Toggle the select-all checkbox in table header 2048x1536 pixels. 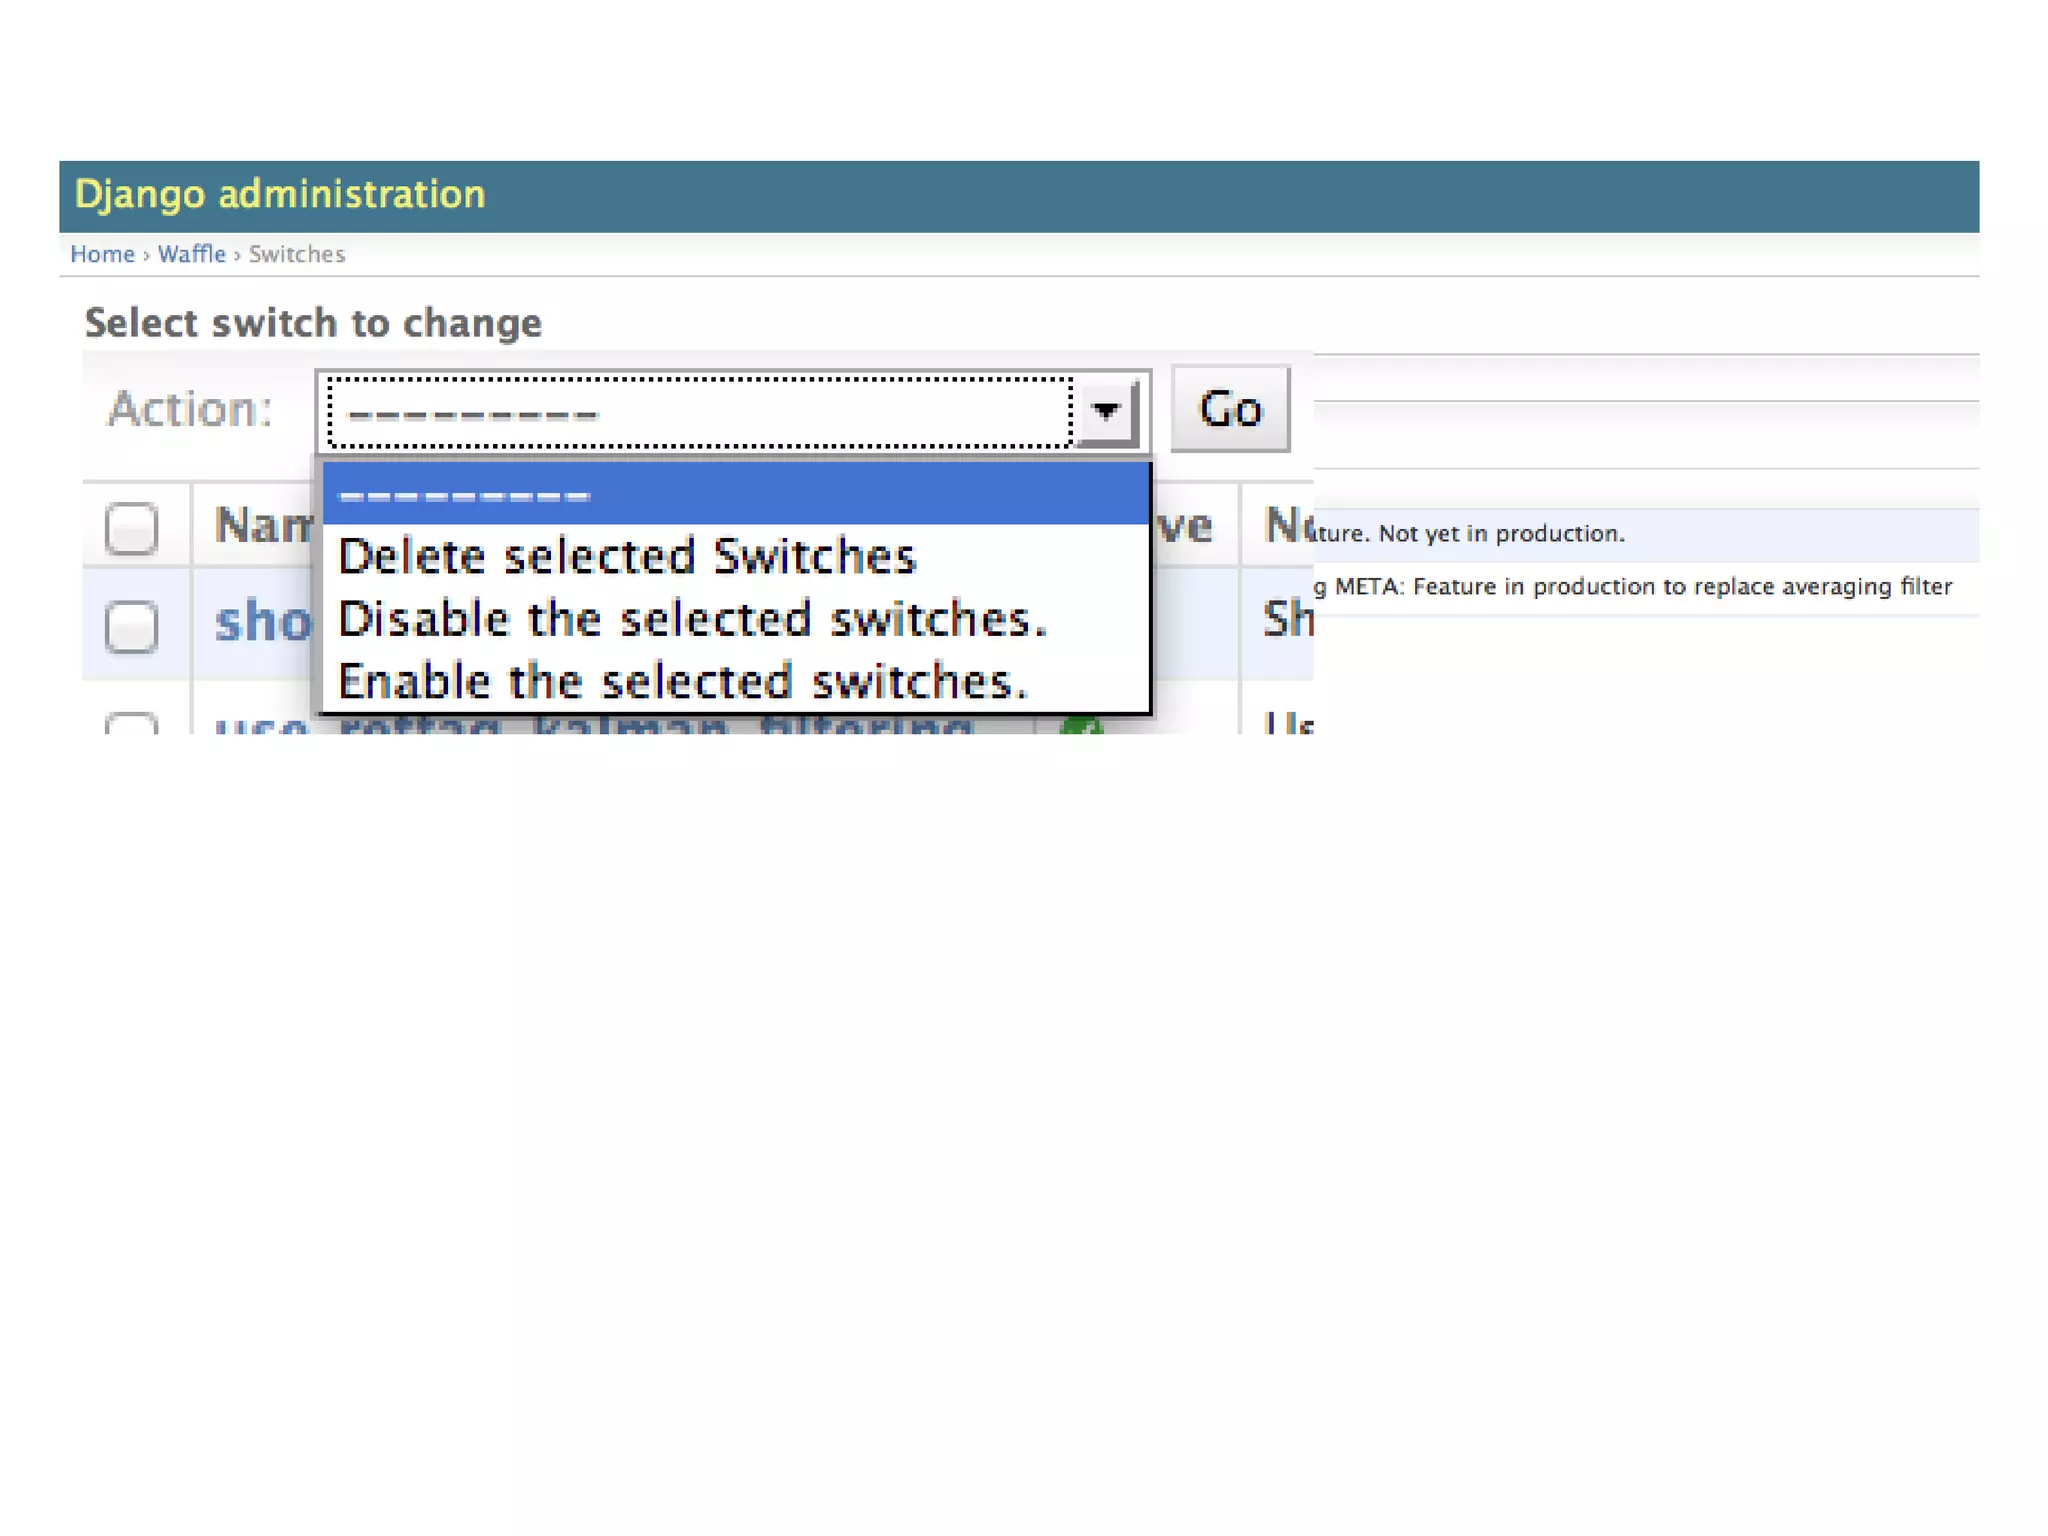point(132,527)
